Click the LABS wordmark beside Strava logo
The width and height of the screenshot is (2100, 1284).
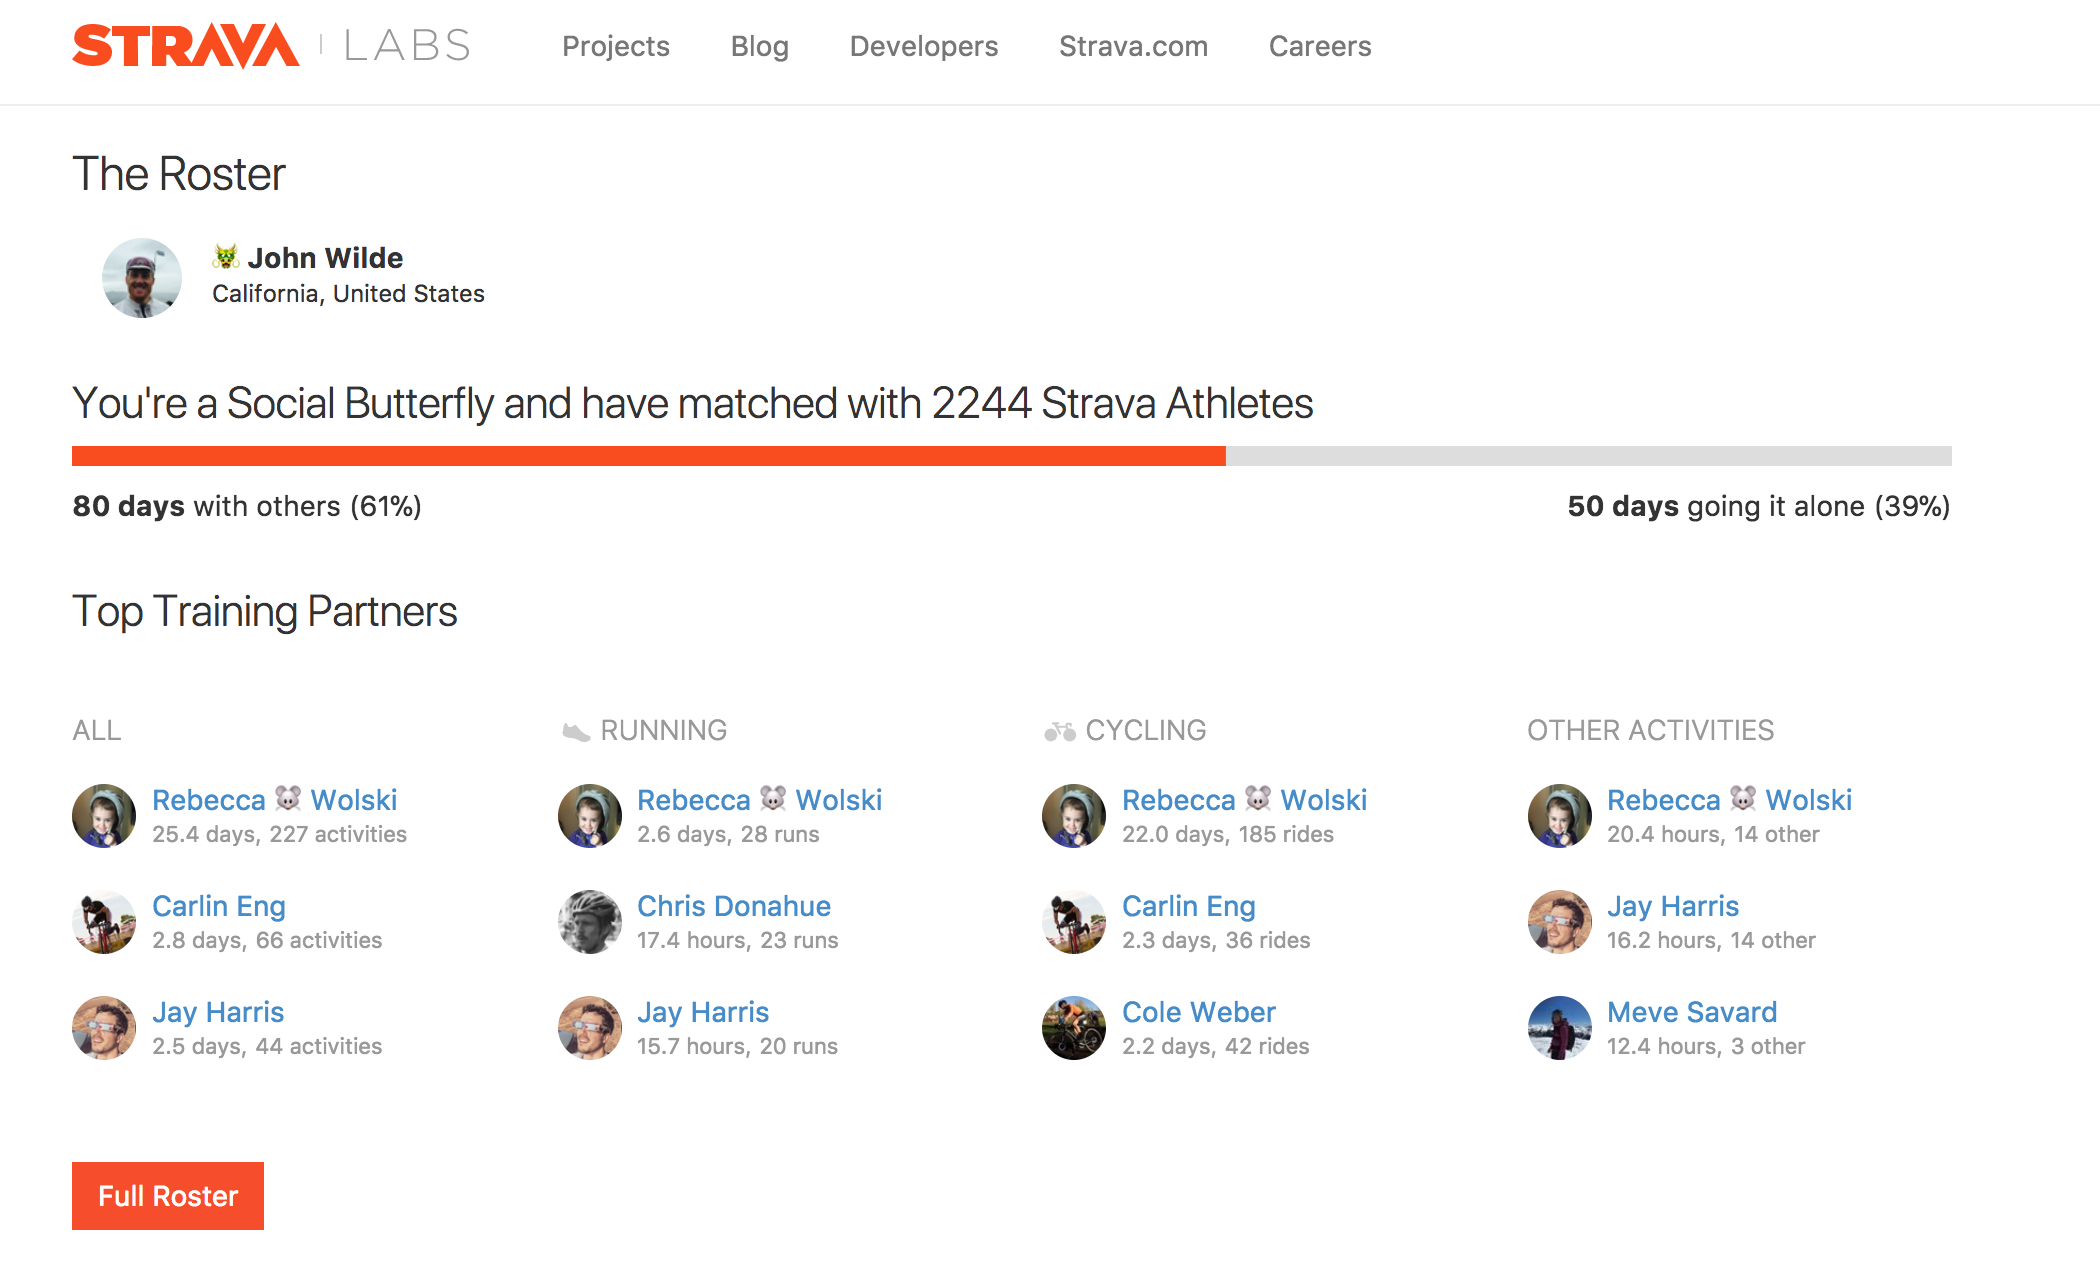pyautogui.click(x=407, y=46)
